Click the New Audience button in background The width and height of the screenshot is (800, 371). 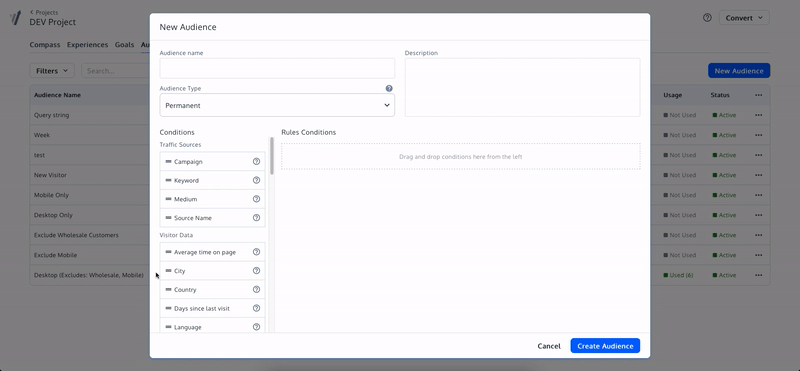[739, 71]
